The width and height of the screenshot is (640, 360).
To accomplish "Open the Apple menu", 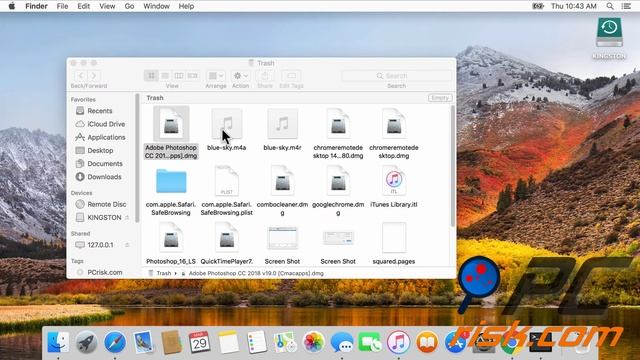I will [12, 6].
